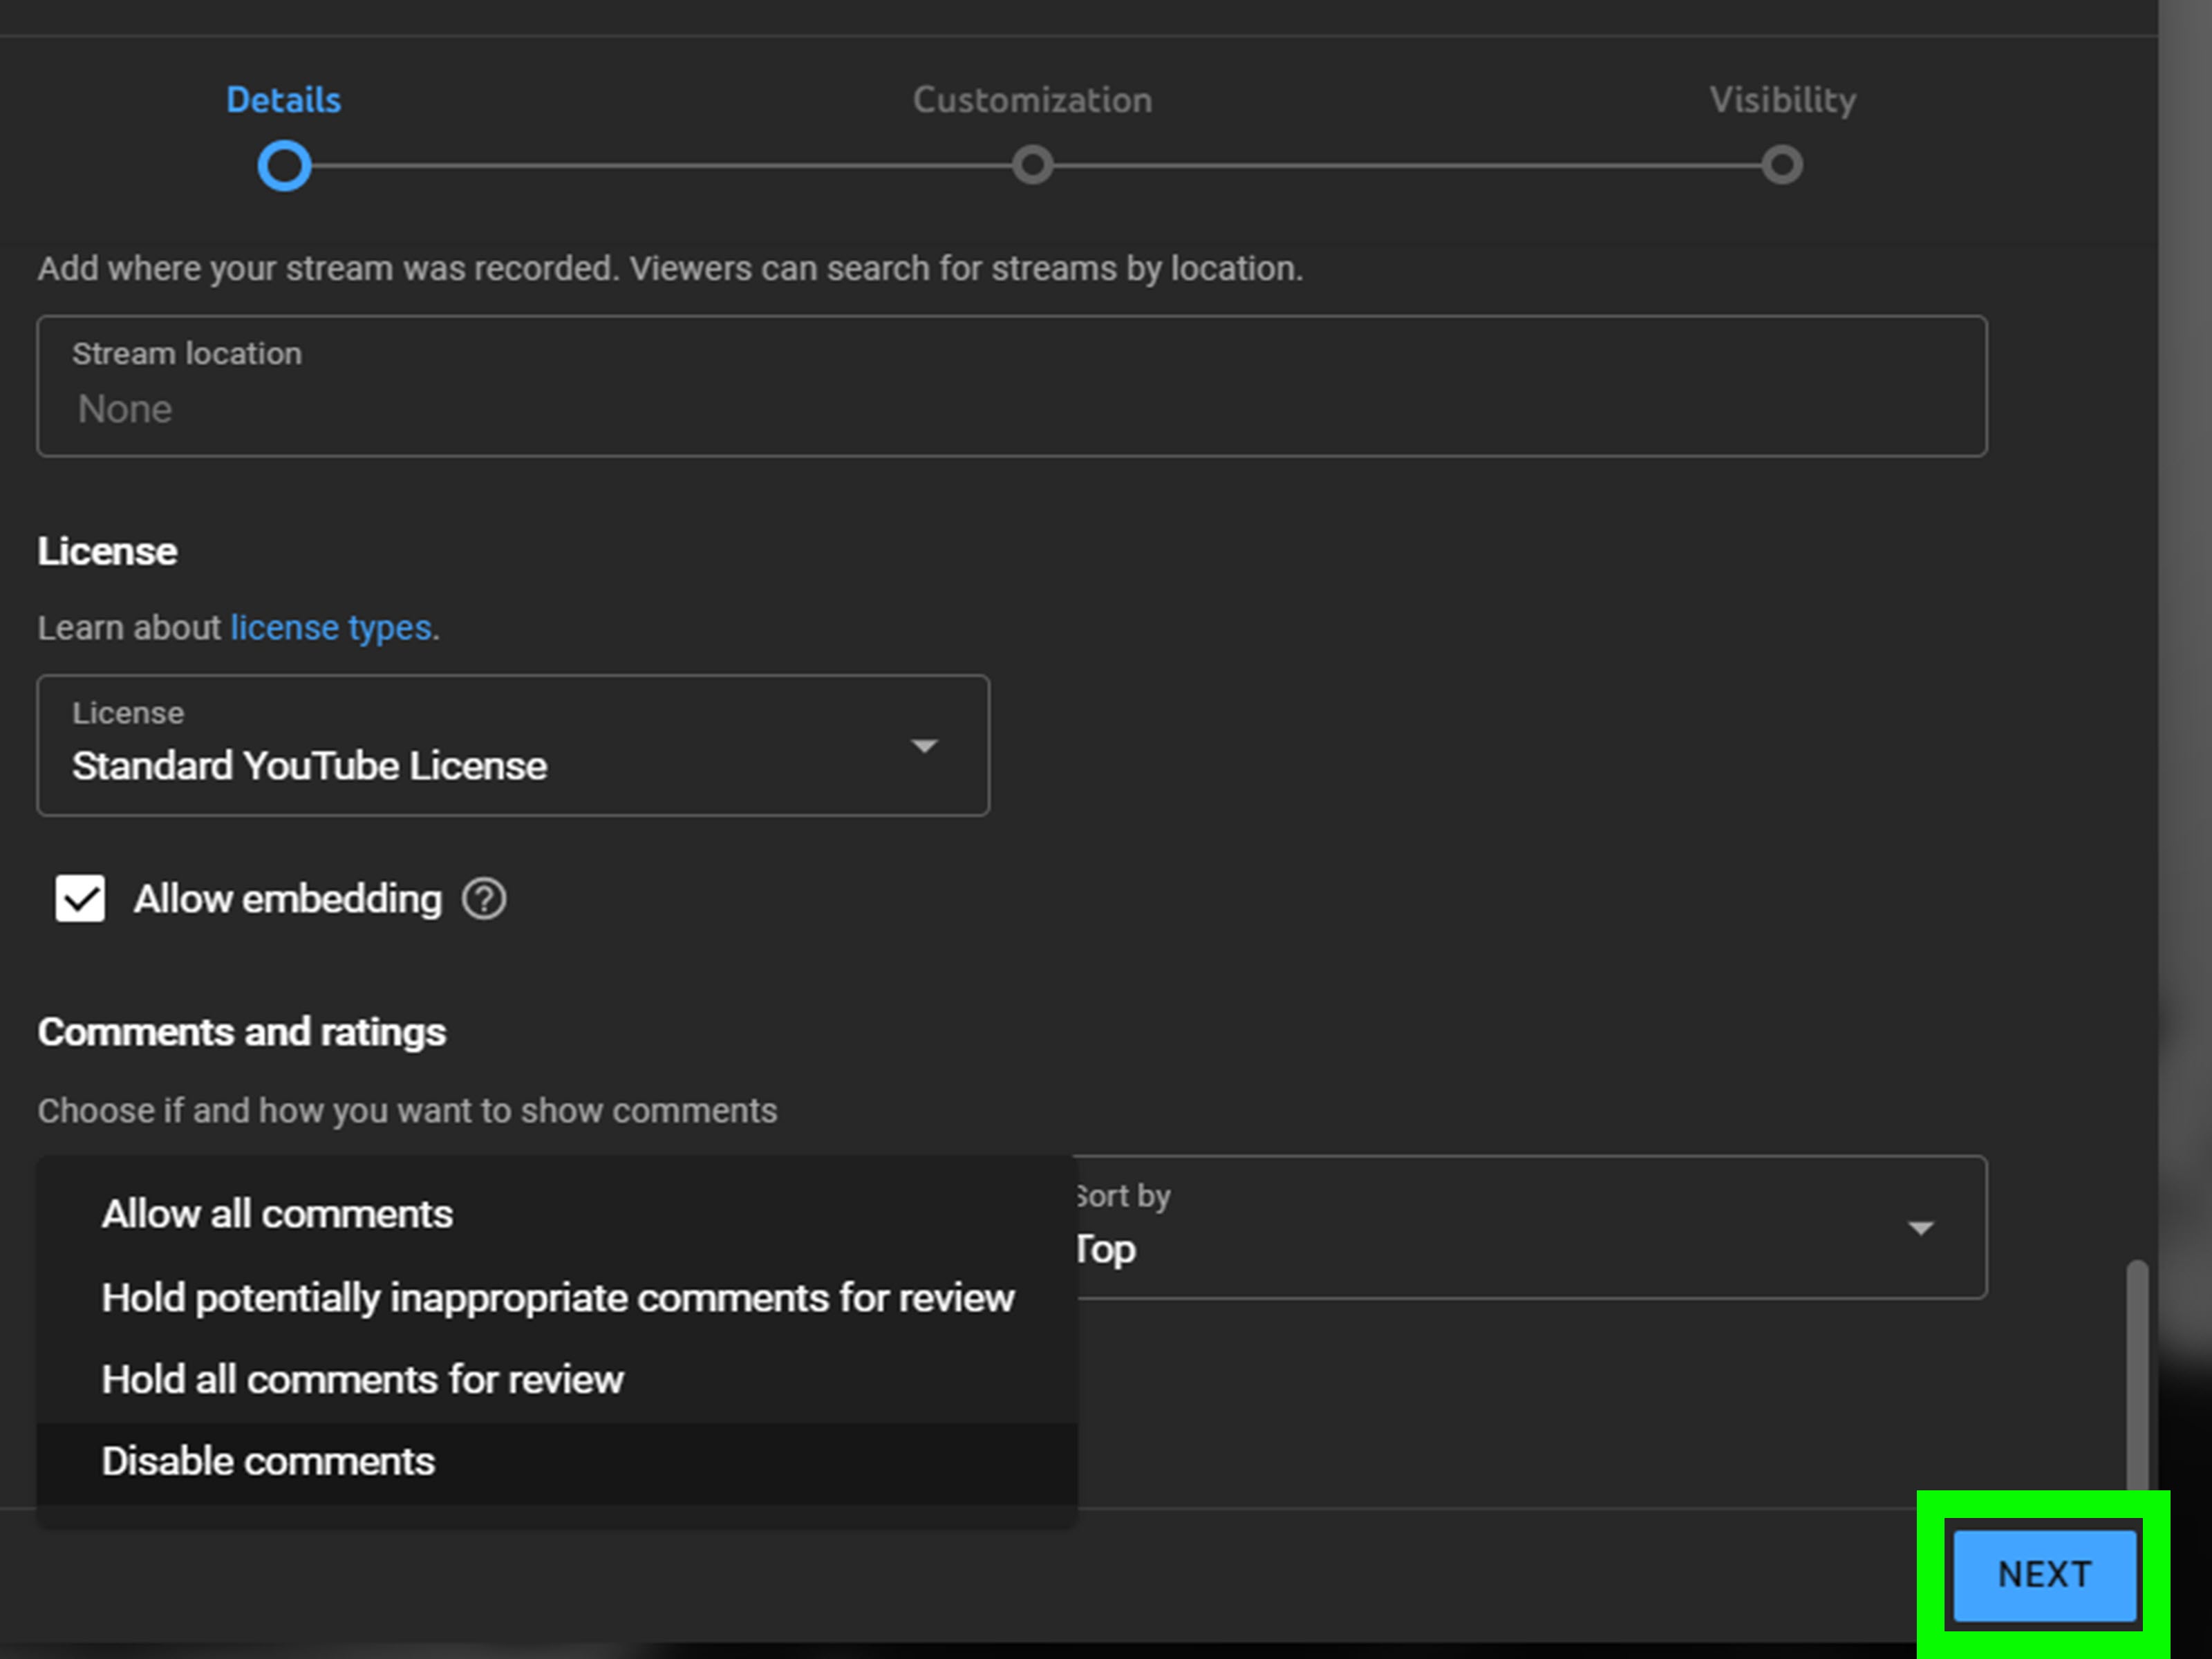Select the Visibility step circle marker

[1782, 165]
